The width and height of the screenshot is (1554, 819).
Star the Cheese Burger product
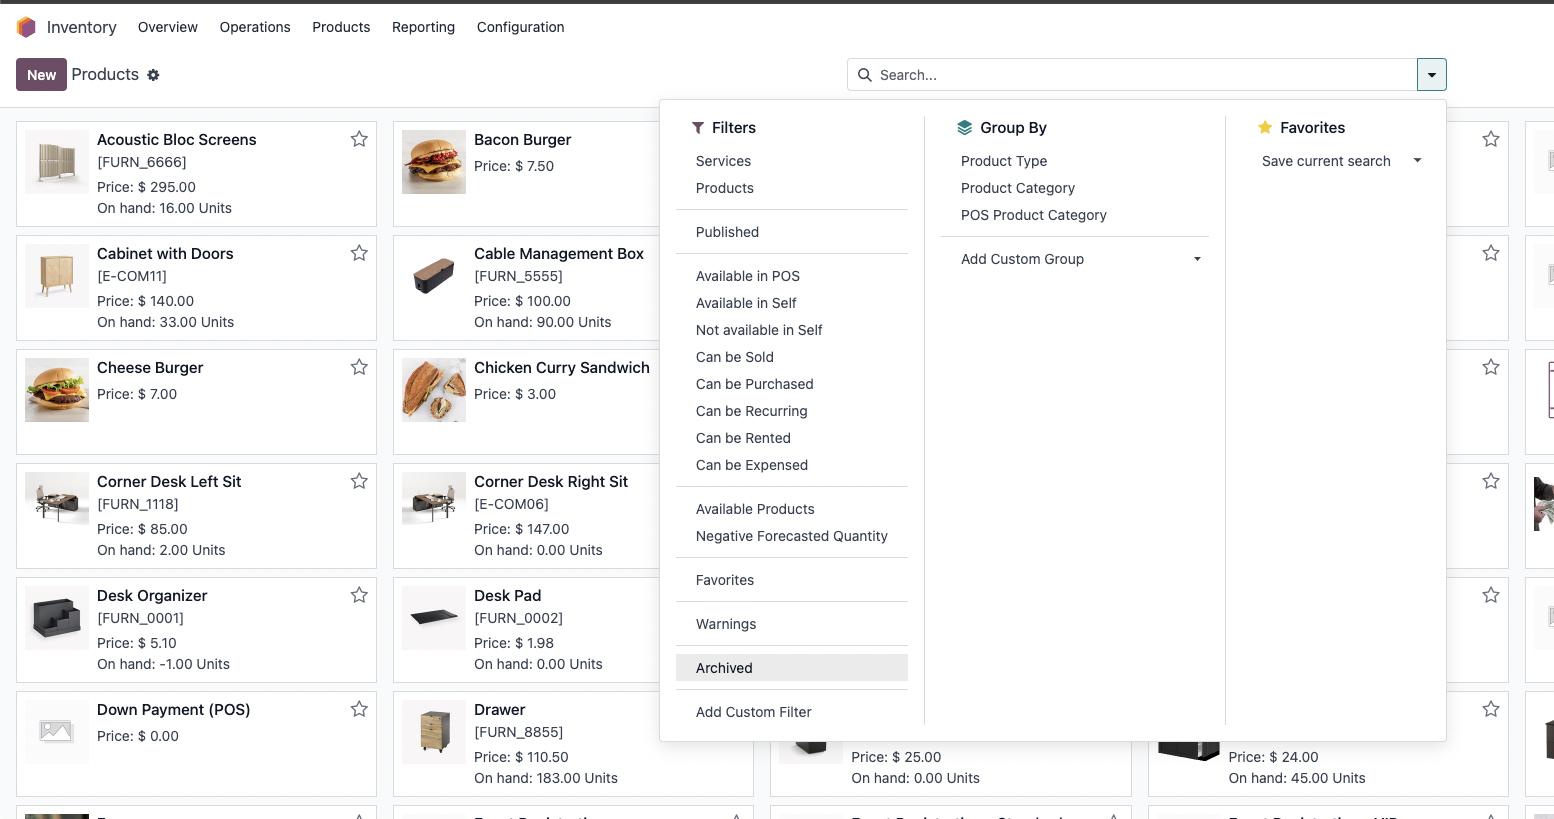[359, 367]
